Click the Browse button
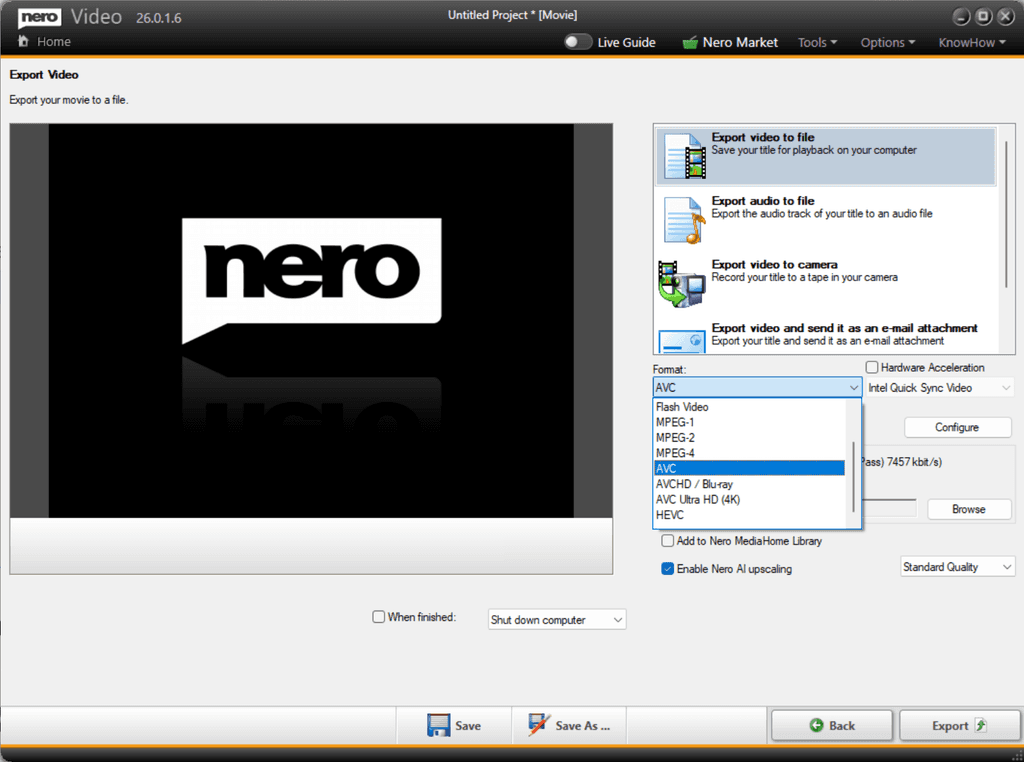The image size is (1024, 762). pyautogui.click(x=968, y=509)
